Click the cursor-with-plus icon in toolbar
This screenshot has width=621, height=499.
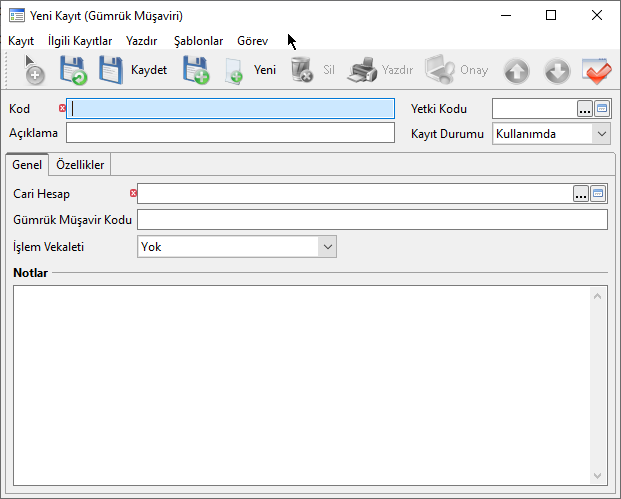tap(33, 70)
